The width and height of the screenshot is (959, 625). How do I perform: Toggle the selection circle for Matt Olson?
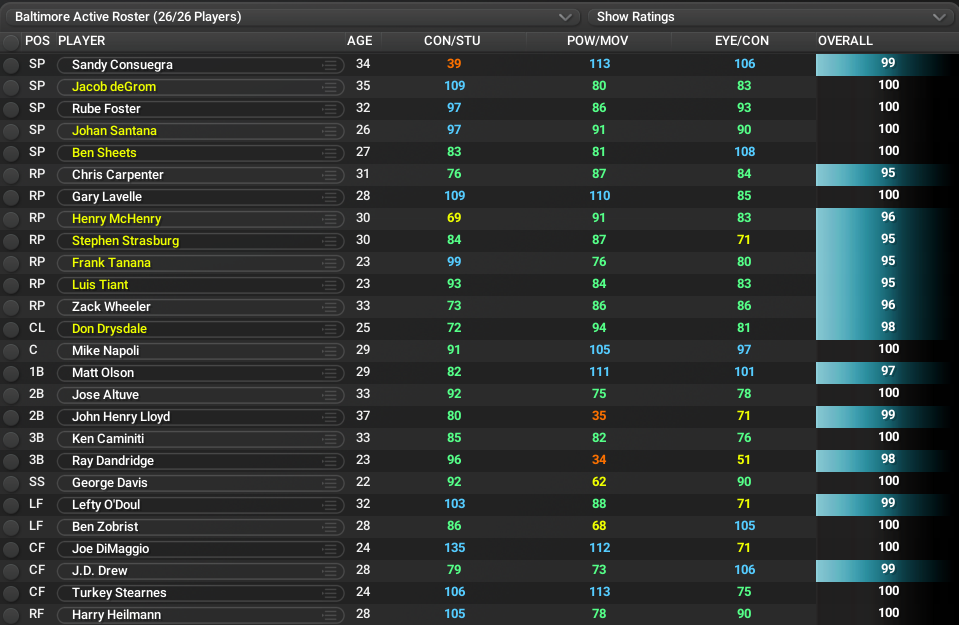(11, 373)
